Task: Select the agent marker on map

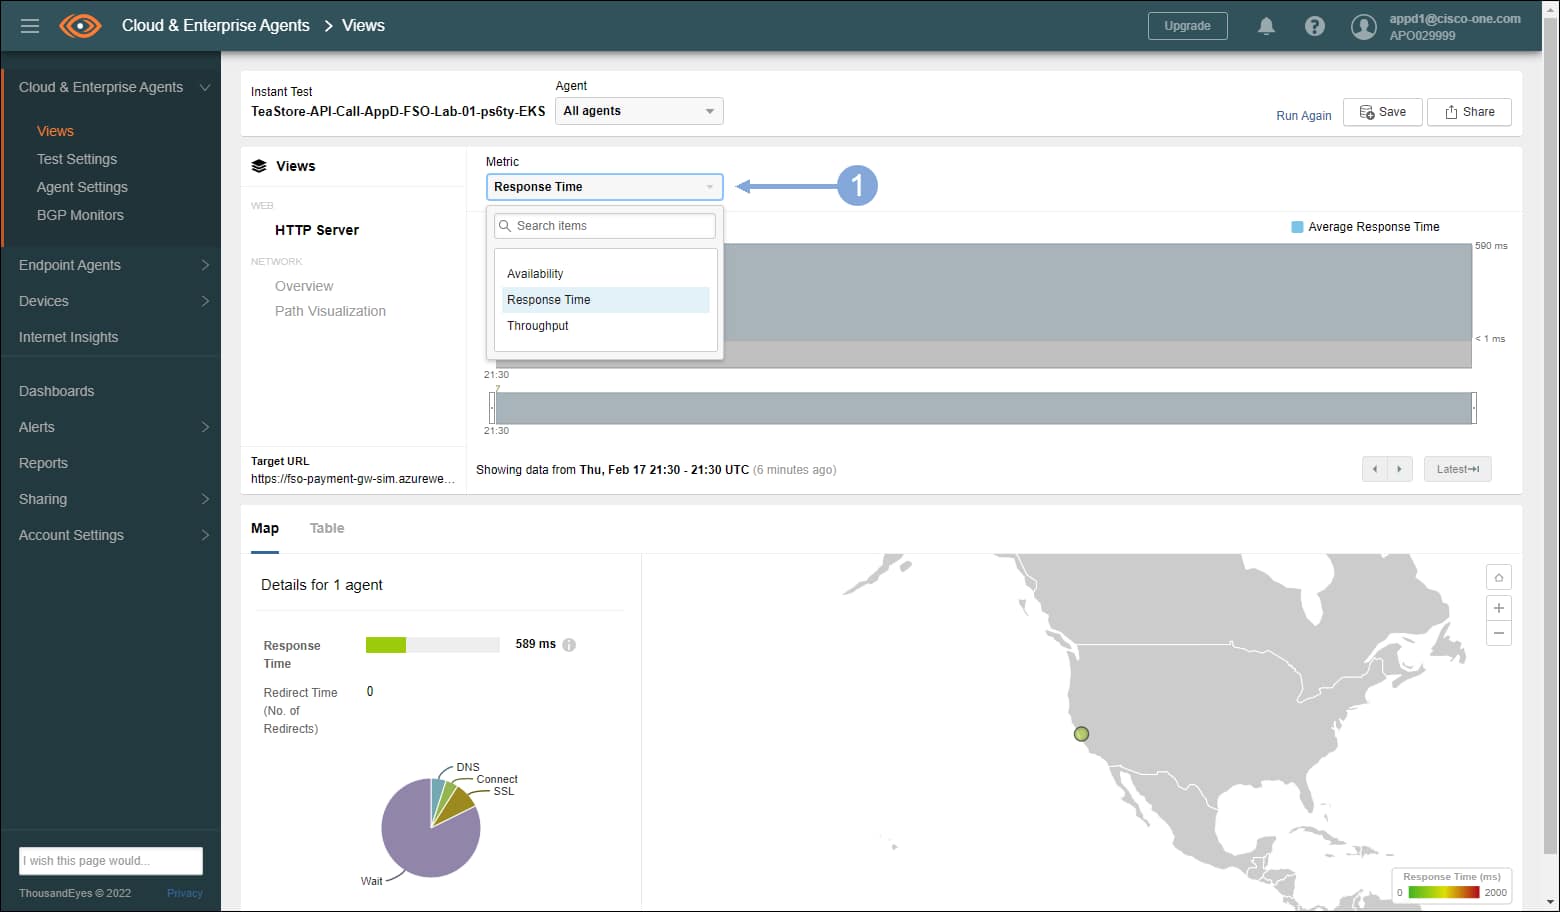Action: click(x=1081, y=734)
